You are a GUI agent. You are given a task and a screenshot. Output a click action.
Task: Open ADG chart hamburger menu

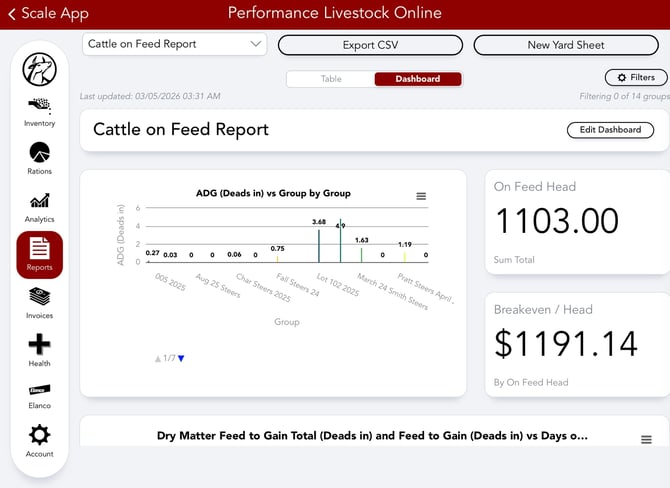pyautogui.click(x=421, y=196)
